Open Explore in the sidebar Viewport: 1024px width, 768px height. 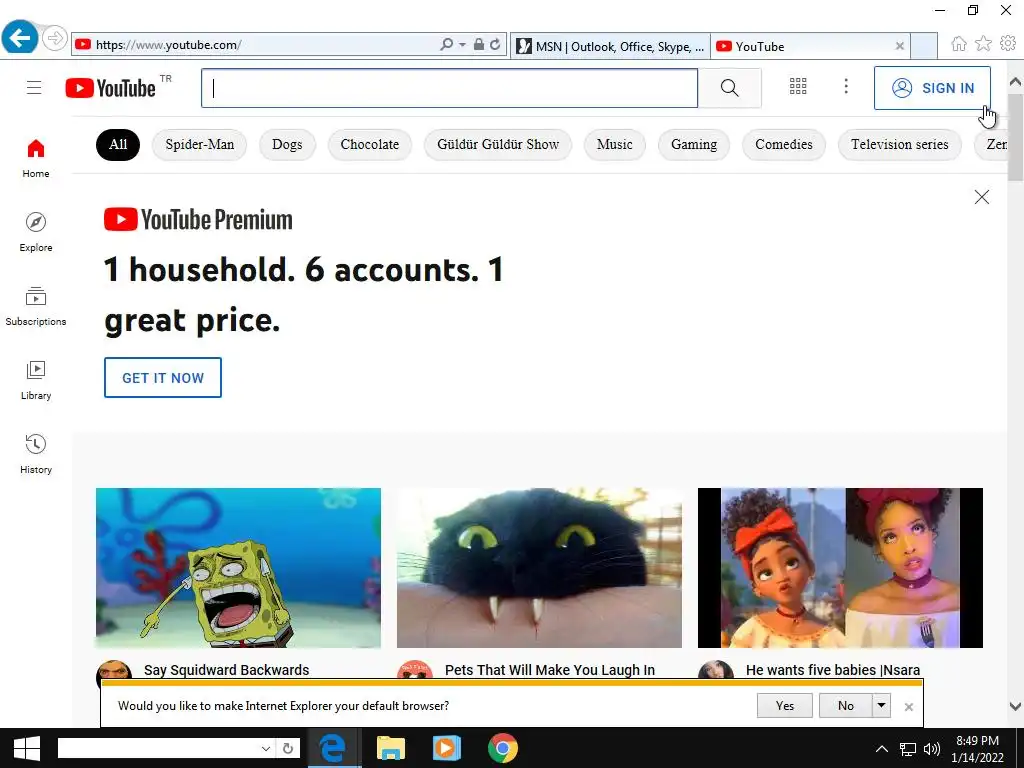pyautogui.click(x=36, y=232)
